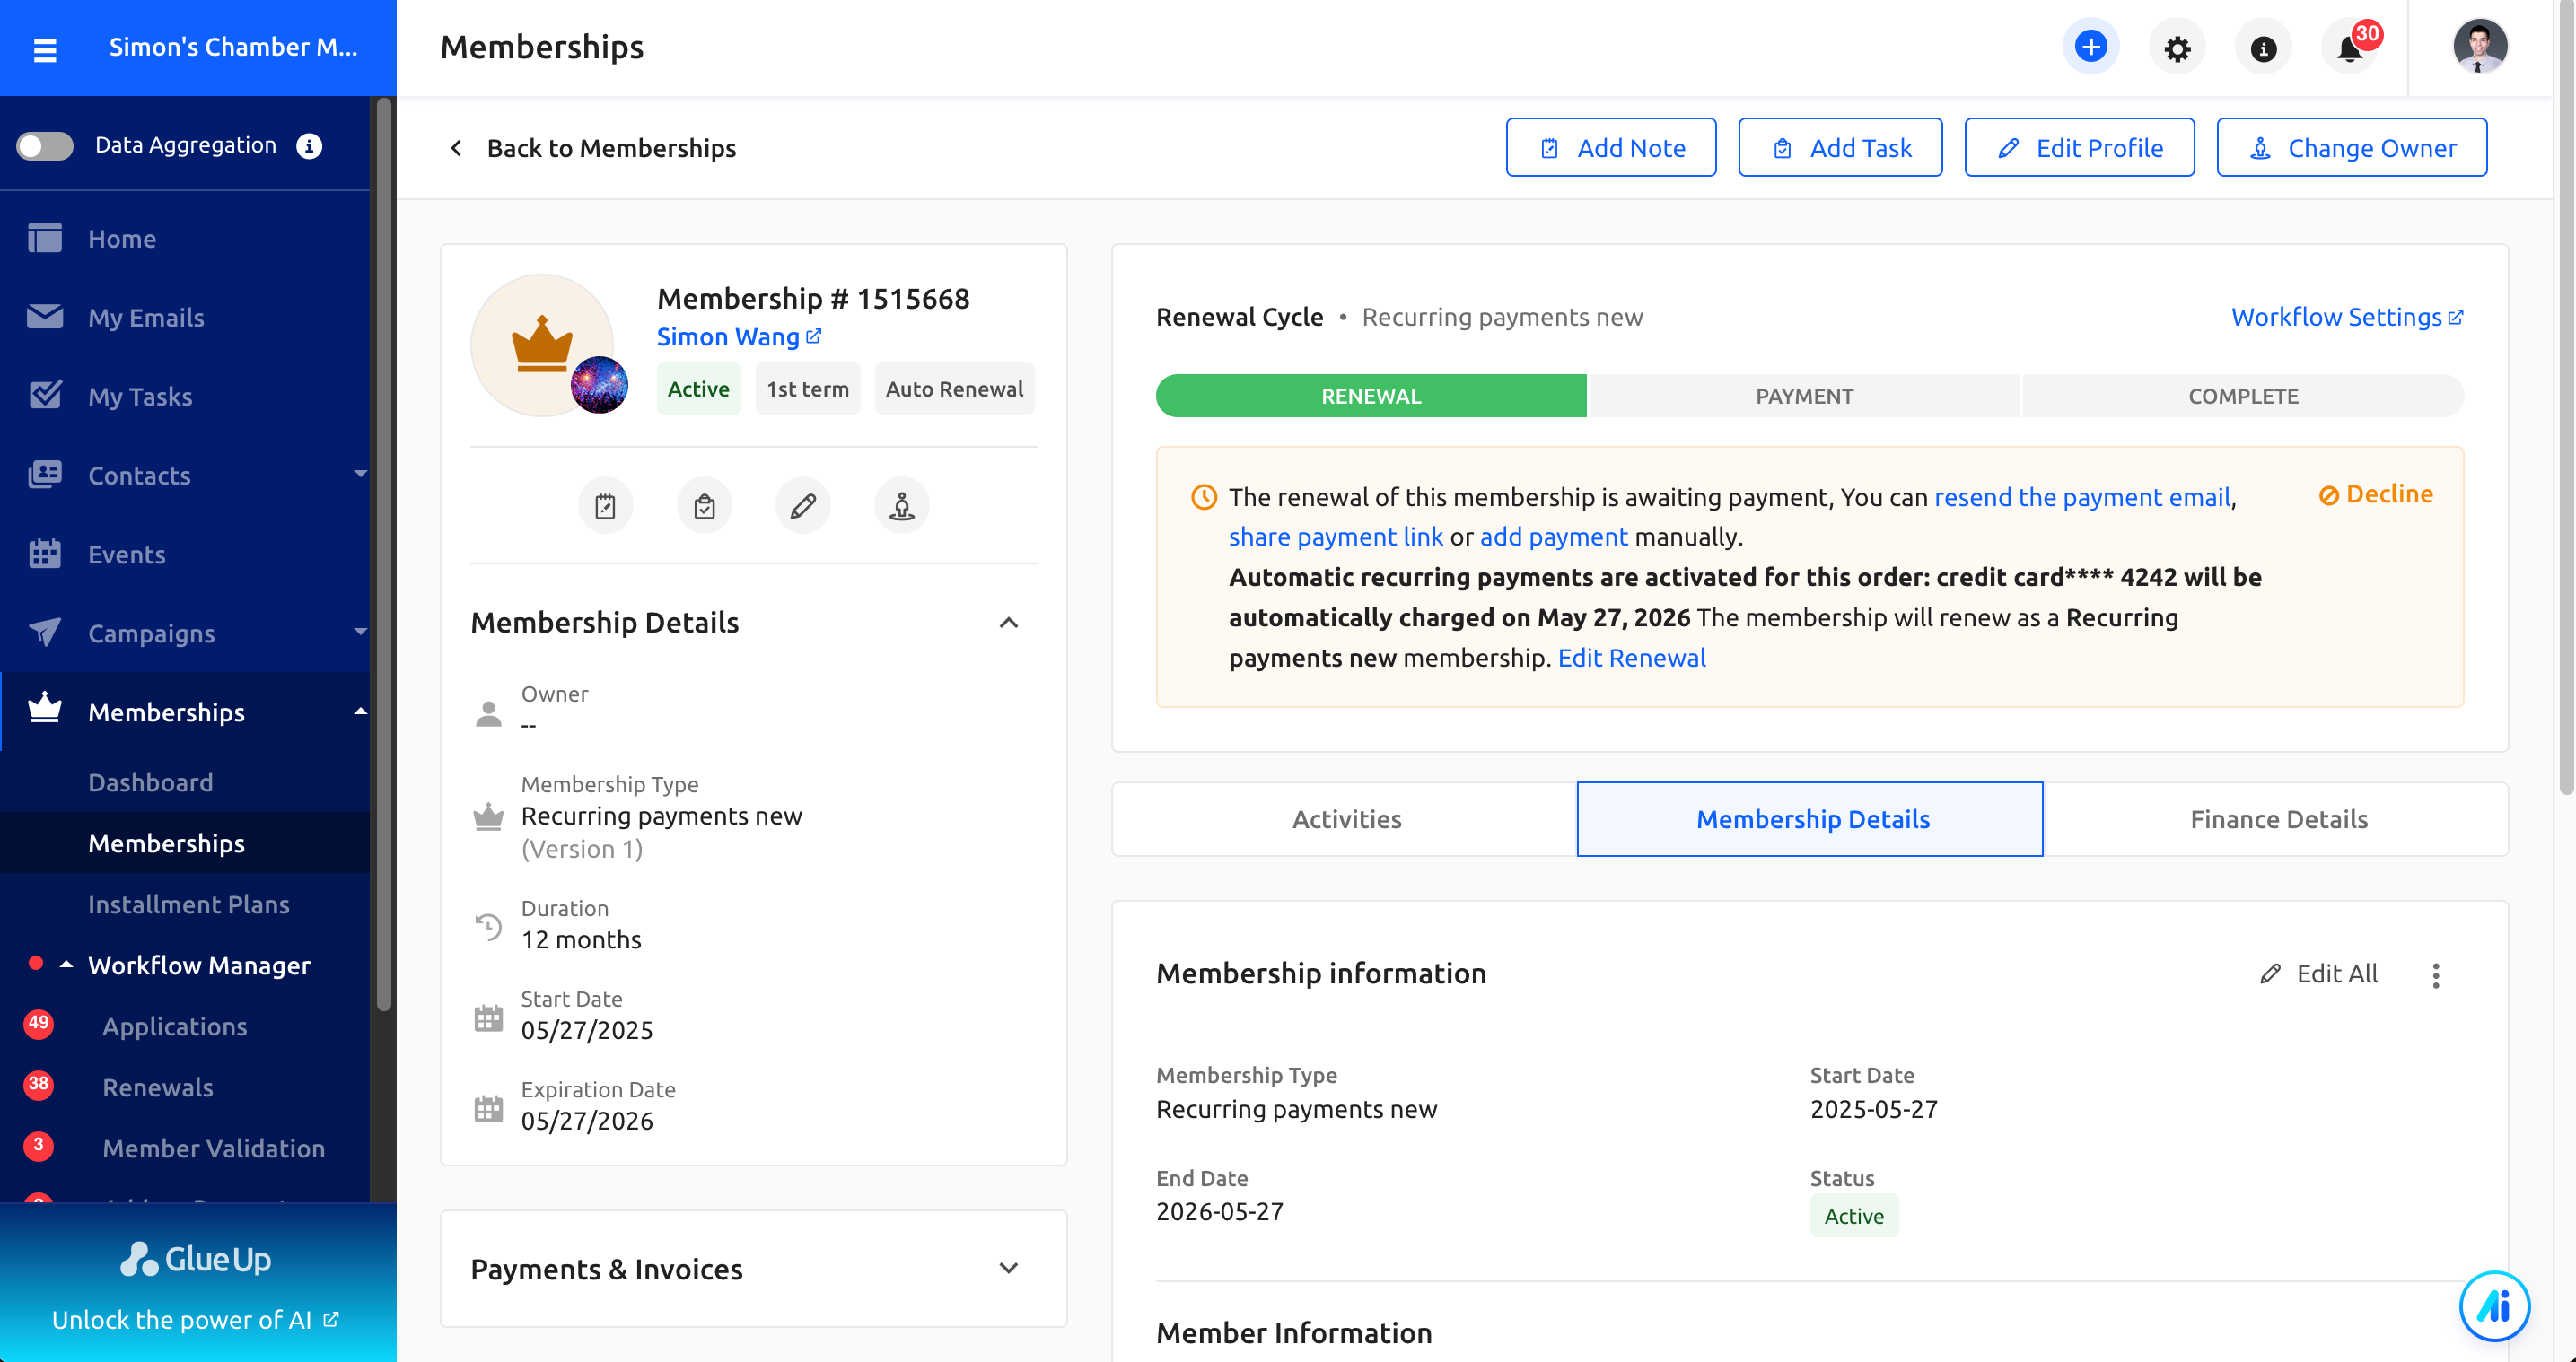2576x1362 pixels.
Task: Click the Membership # 1515668 heading
Action: [x=813, y=298]
